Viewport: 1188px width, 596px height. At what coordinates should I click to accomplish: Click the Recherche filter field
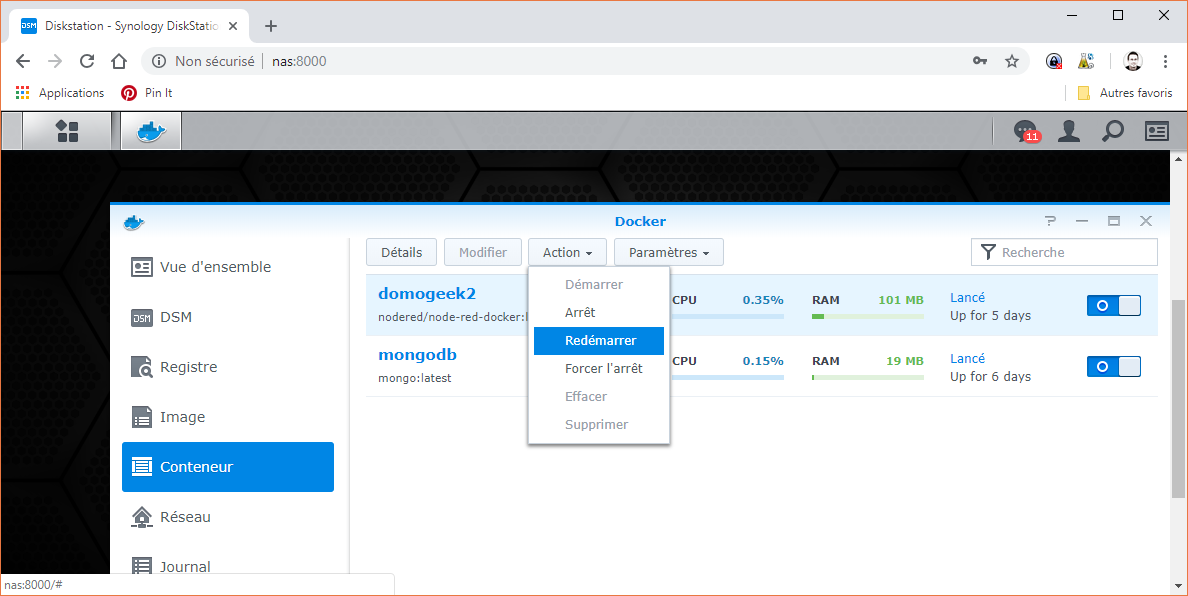tap(1065, 252)
